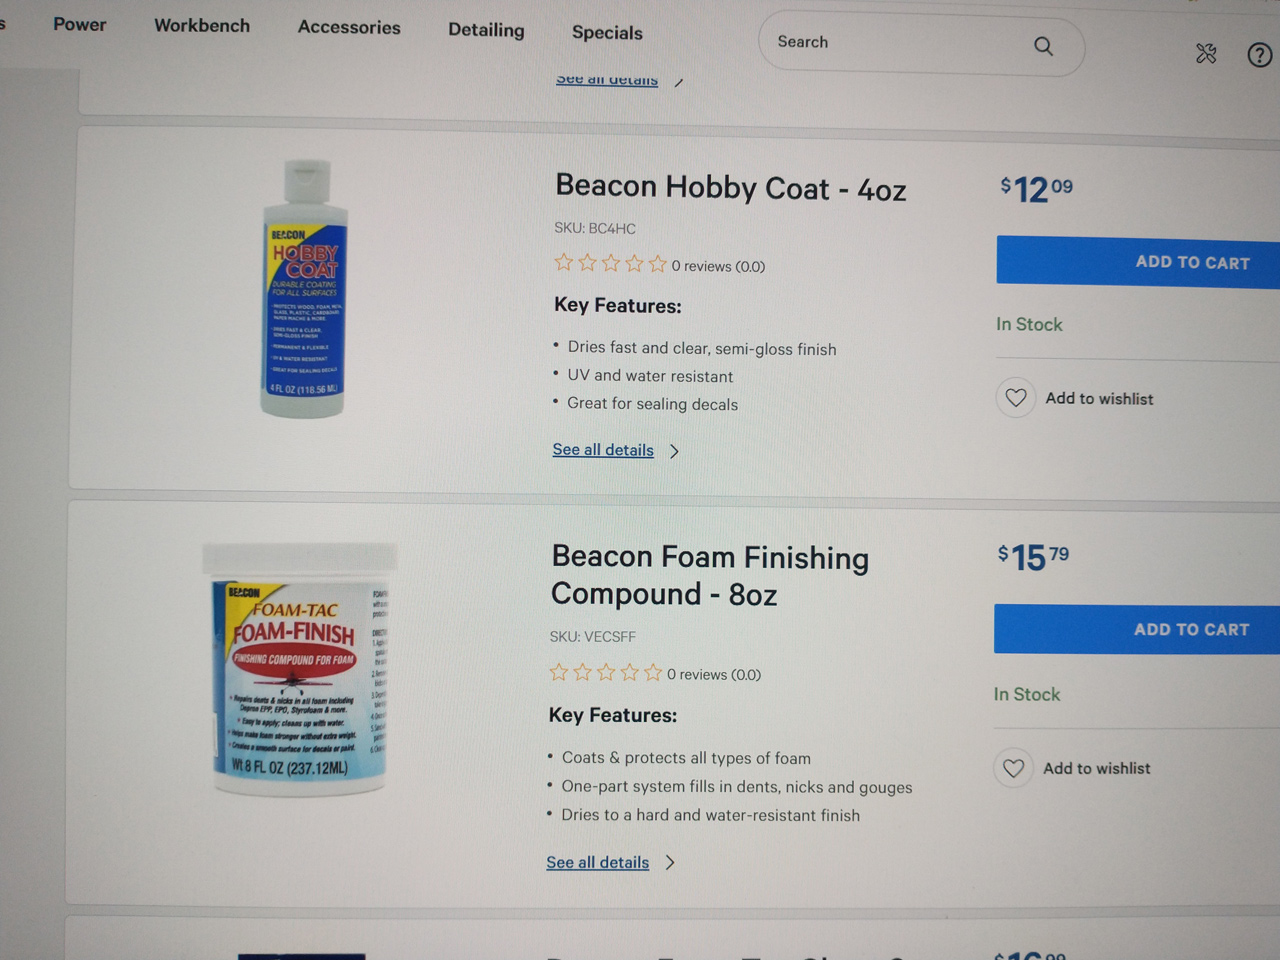The height and width of the screenshot is (960, 1280).
Task: Go to the Detailing menu
Action: pyautogui.click(x=486, y=30)
